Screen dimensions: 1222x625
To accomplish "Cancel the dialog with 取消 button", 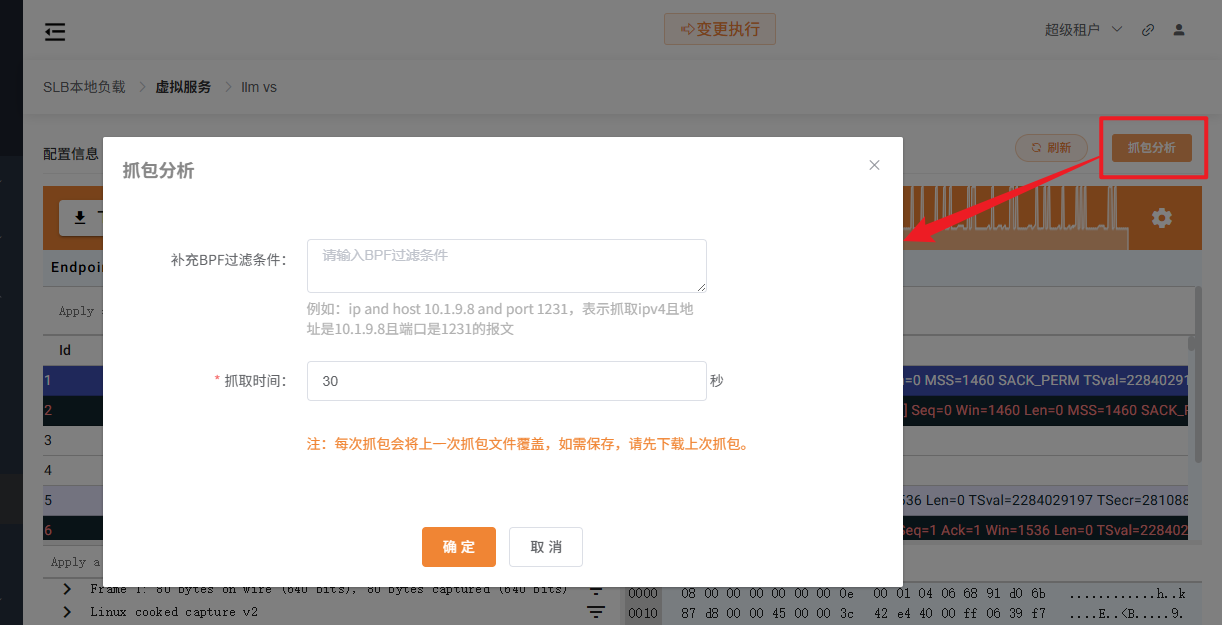I will (x=546, y=547).
